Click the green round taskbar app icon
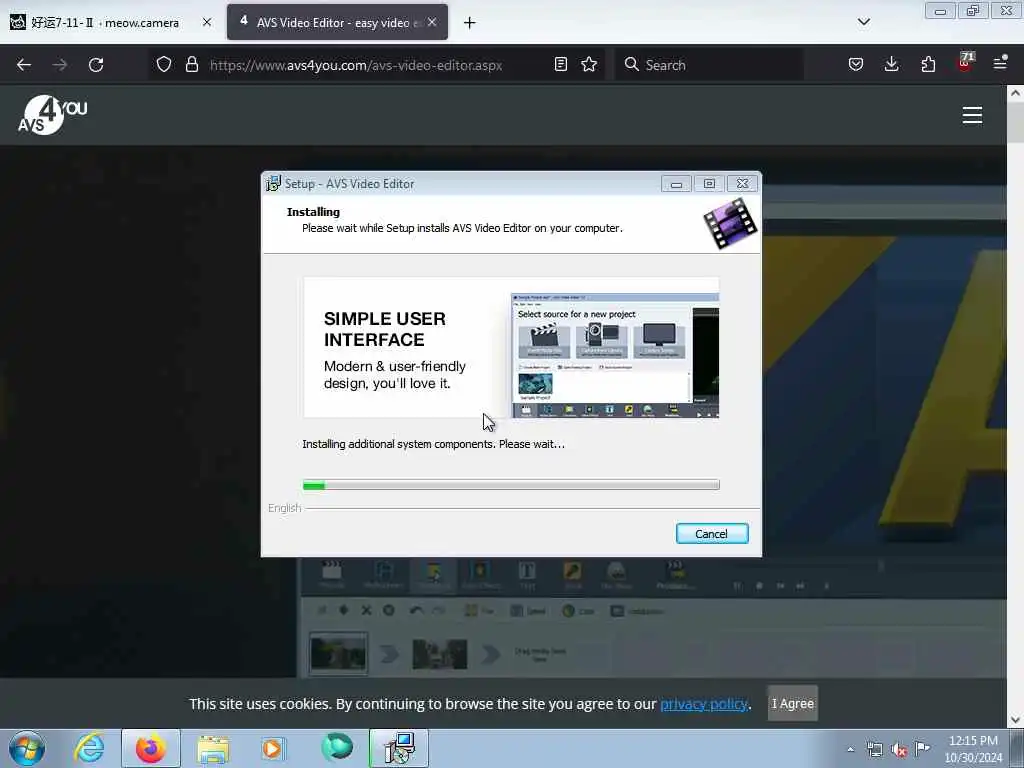The image size is (1024, 768). [337, 747]
